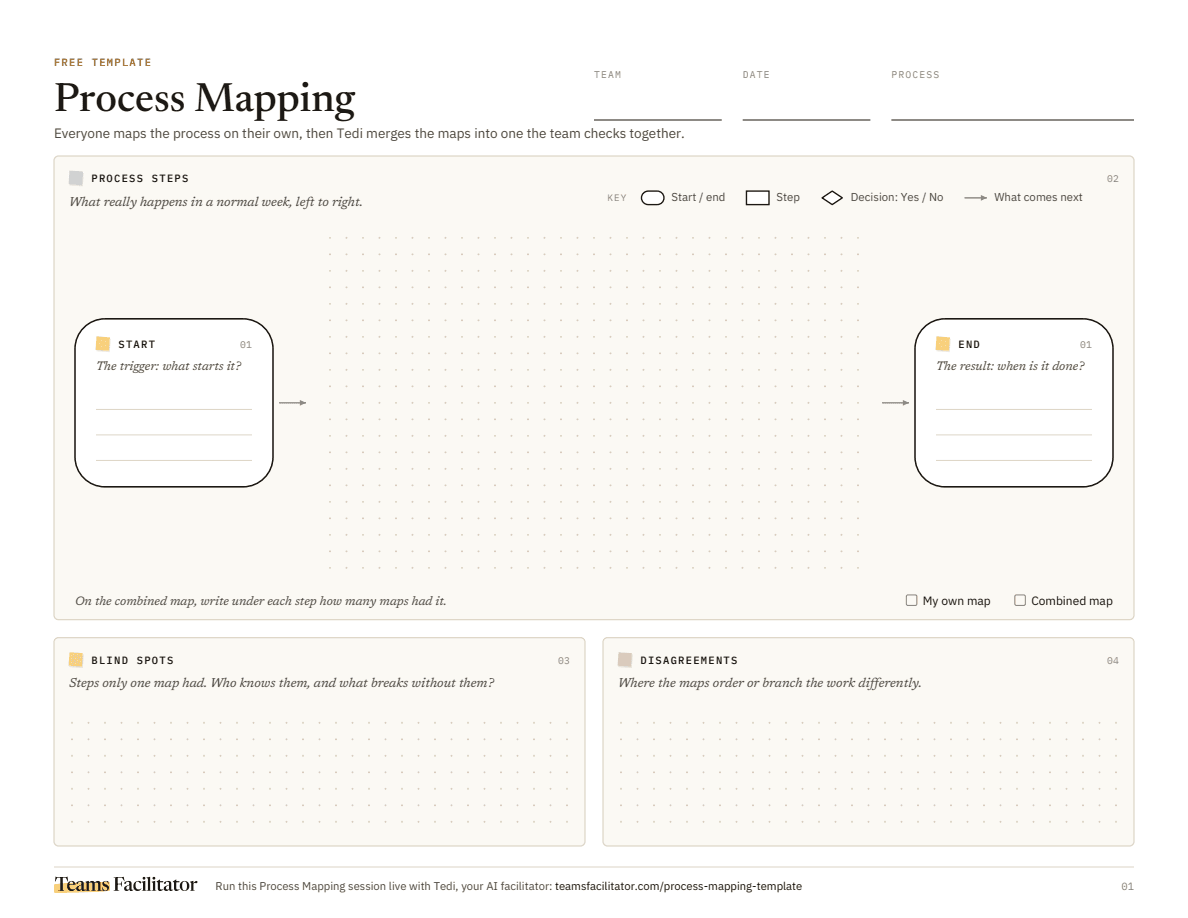Viewport: 1188px width, 918px height.
Task: Click the arrow before the END box
Action: (x=896, y=403)
